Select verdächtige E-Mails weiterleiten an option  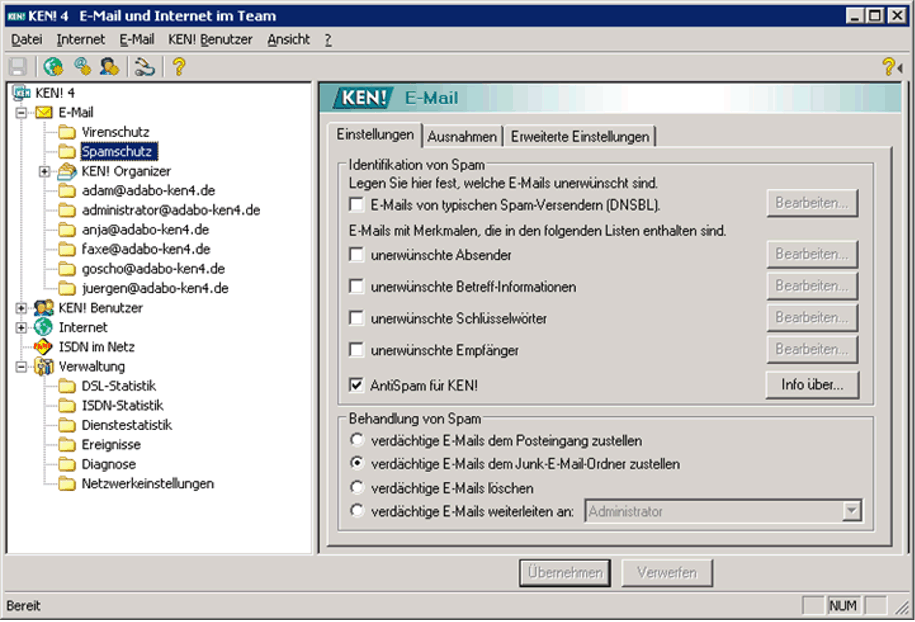point(357,511)
